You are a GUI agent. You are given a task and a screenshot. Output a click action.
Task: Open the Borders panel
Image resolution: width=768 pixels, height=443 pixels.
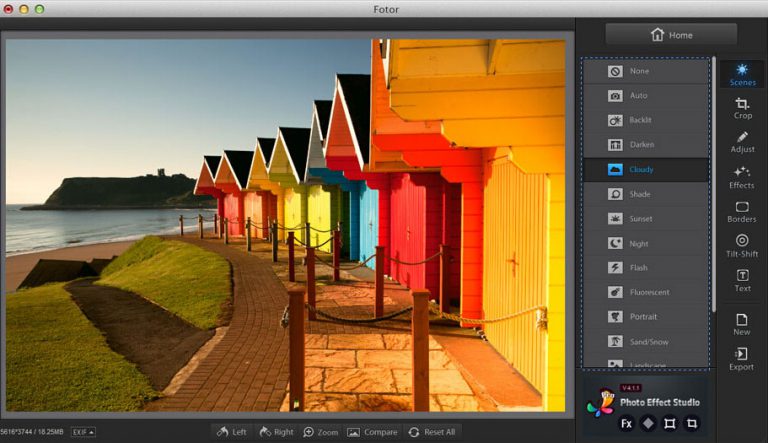[x=742, y=211]
